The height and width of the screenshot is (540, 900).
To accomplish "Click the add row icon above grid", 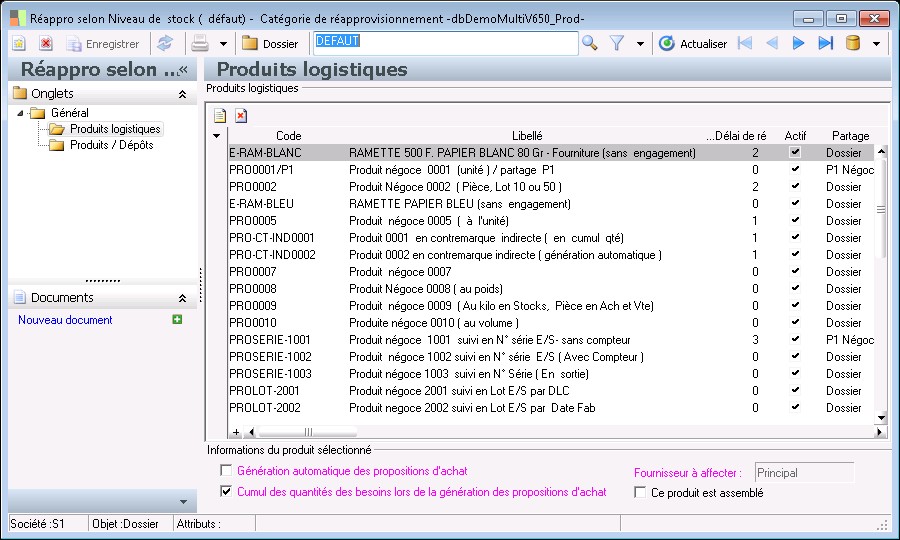I will (x=220, y=116).
